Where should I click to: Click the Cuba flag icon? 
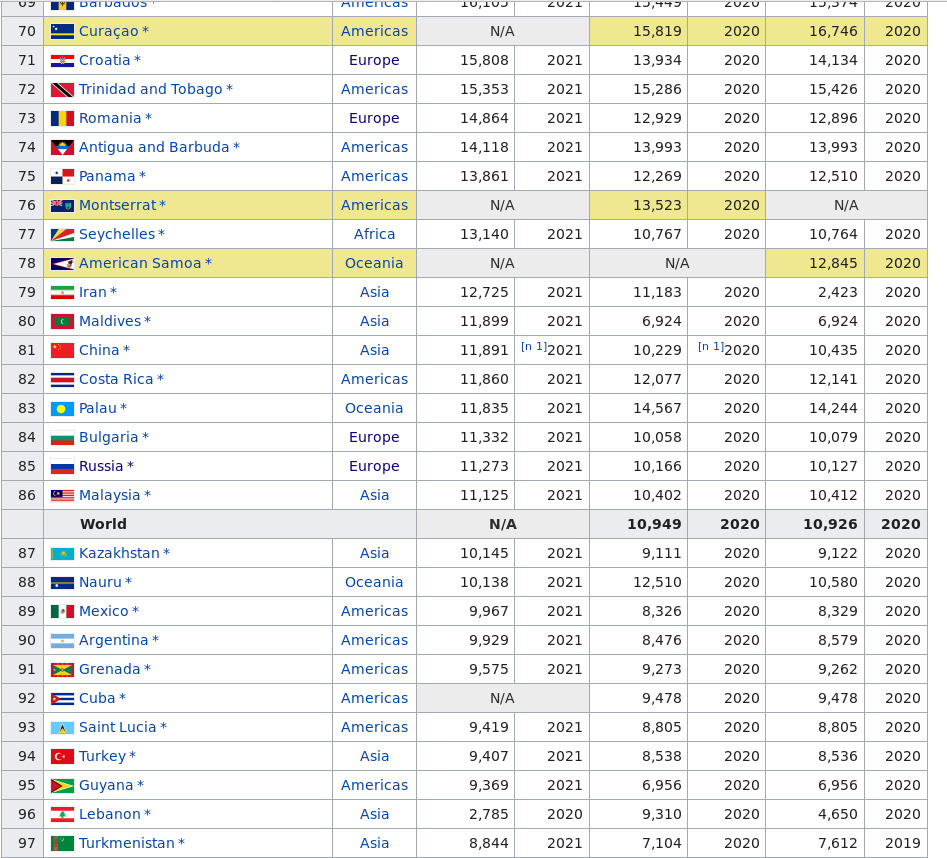pyautogui.click(x=62, y=698)
